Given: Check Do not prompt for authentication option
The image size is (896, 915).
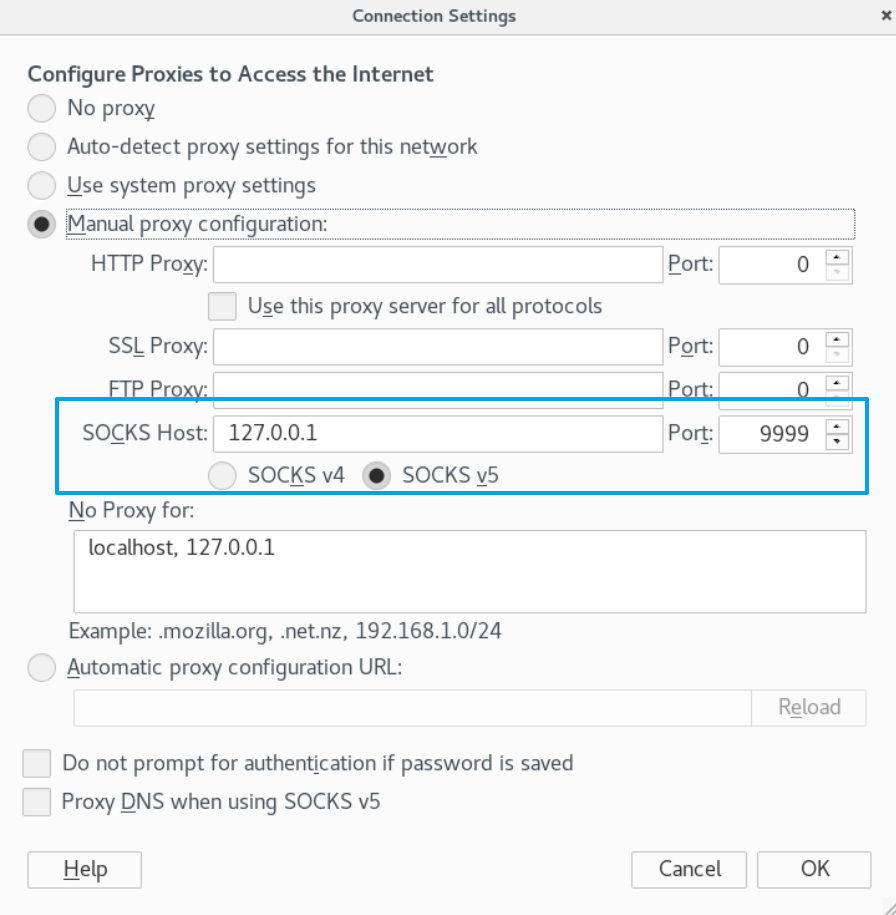Looking at the screenshot, I should click(37, 764).
